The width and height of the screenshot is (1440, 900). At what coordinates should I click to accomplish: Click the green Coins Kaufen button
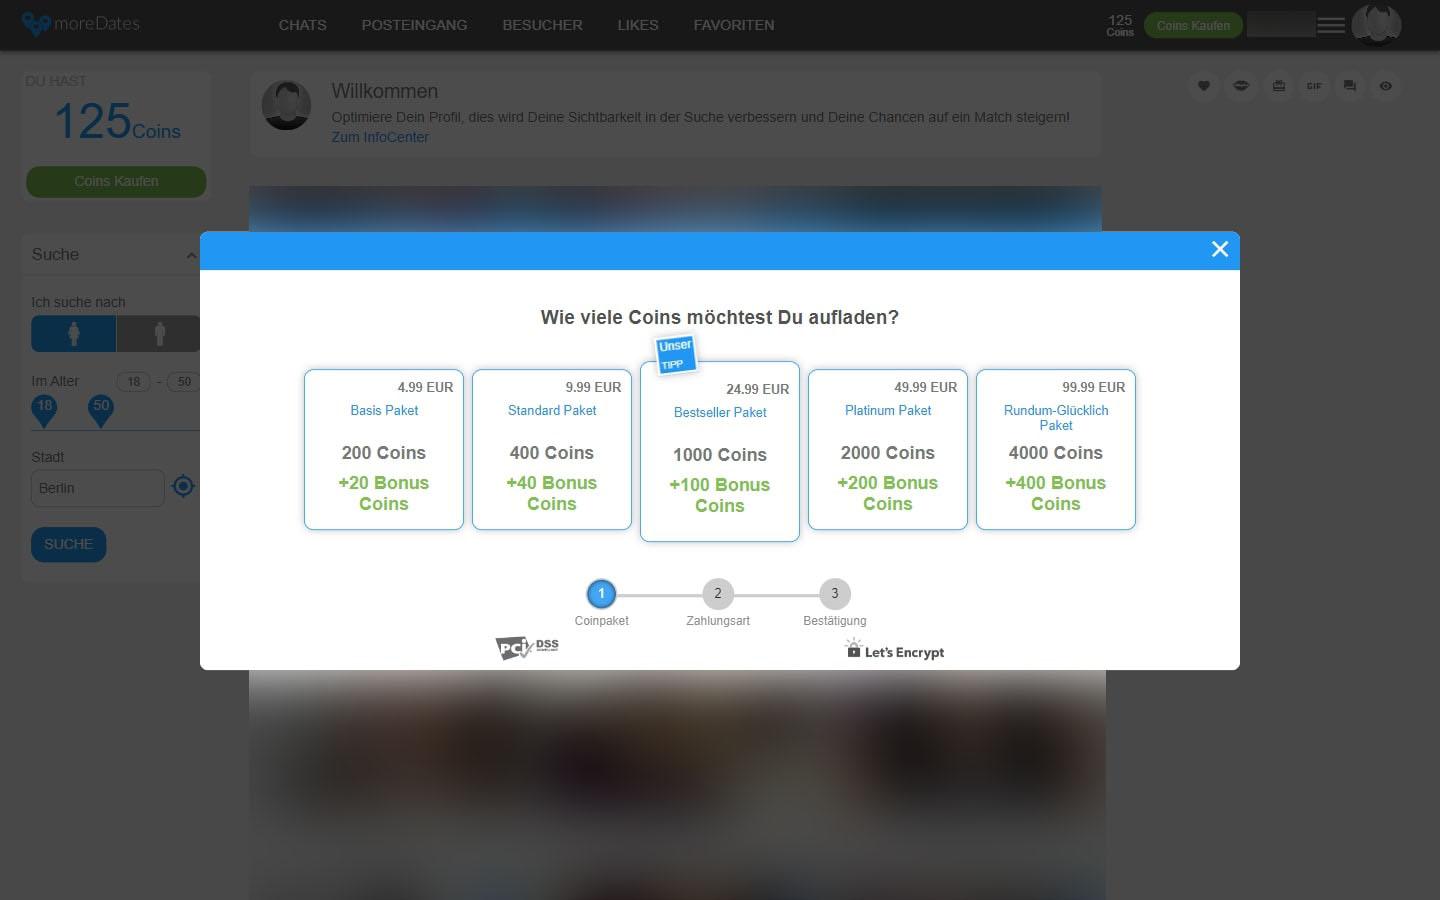tap(1192, 25)
